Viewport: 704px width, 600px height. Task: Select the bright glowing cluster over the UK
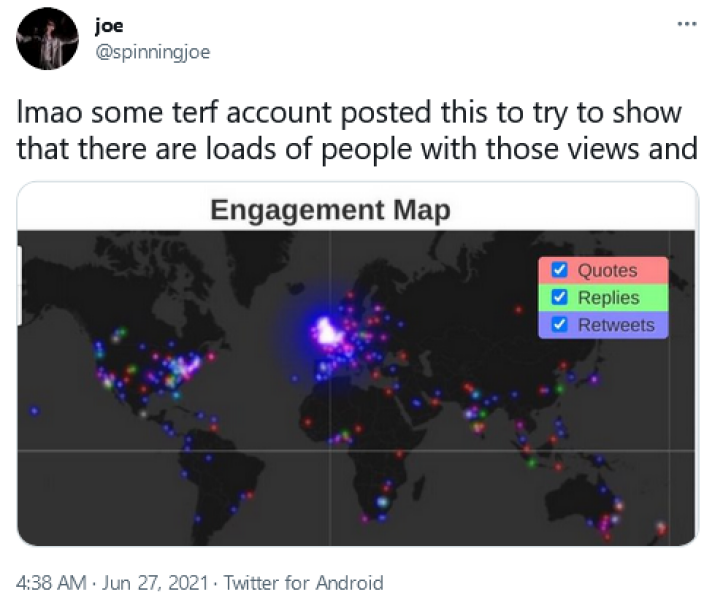(326, 330)
